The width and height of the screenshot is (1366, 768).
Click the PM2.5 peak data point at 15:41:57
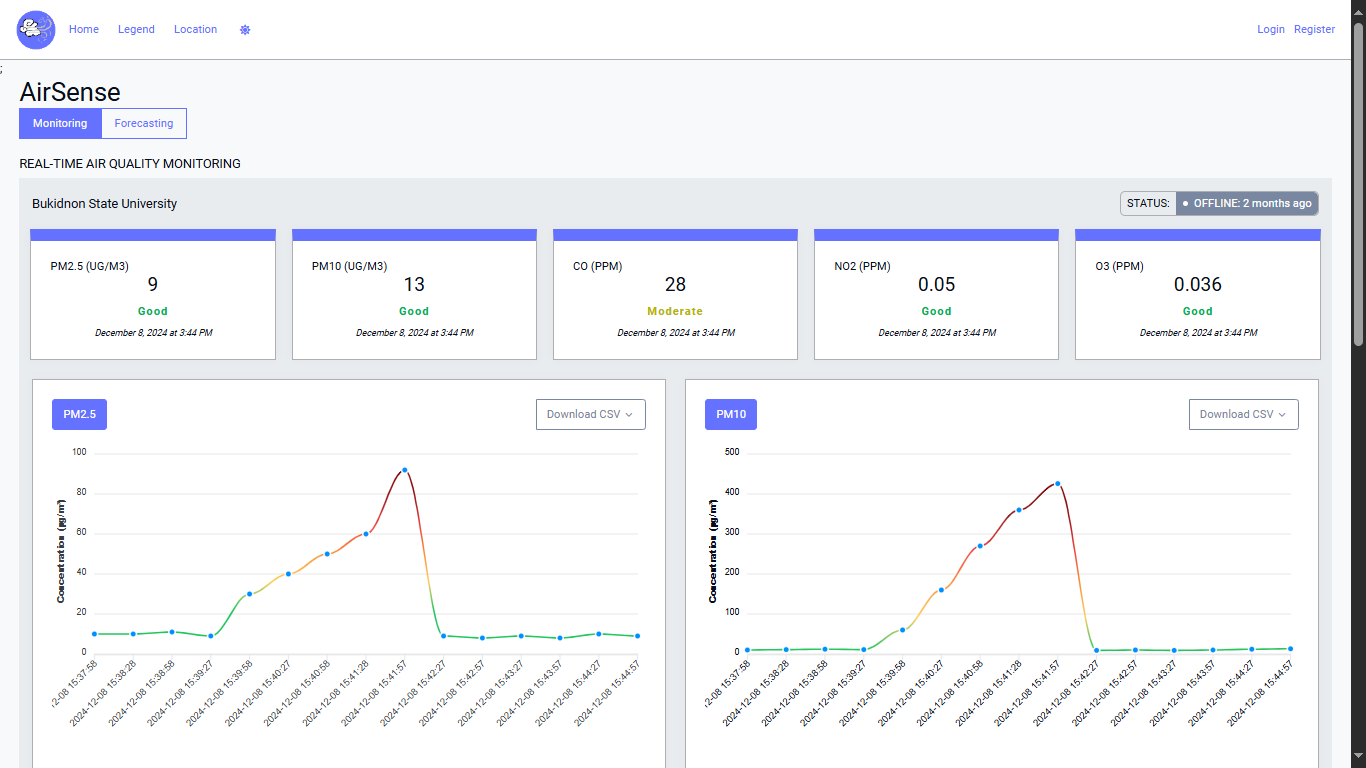click(x=404, y=470)
